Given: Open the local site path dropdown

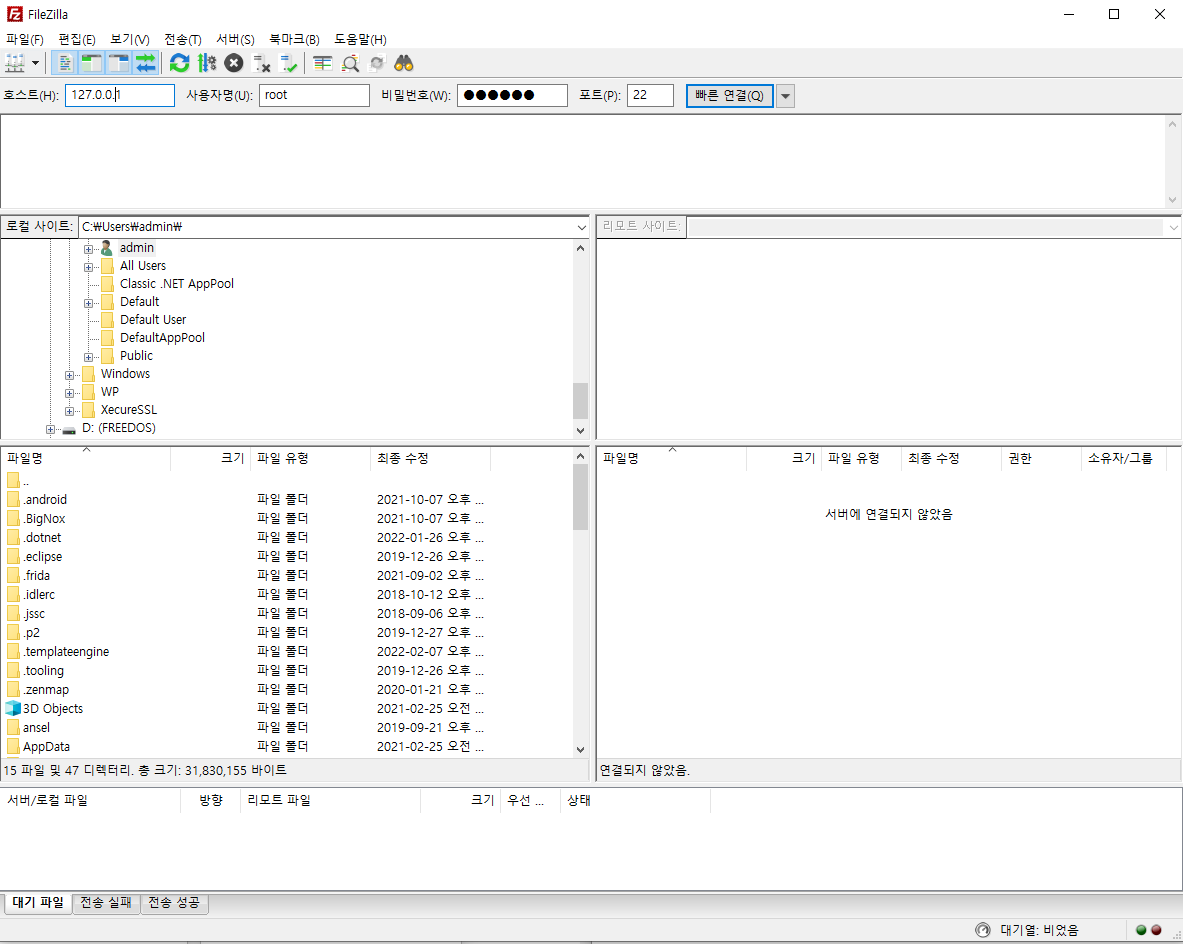Looking at the screenshot, I should pos(582,227).
